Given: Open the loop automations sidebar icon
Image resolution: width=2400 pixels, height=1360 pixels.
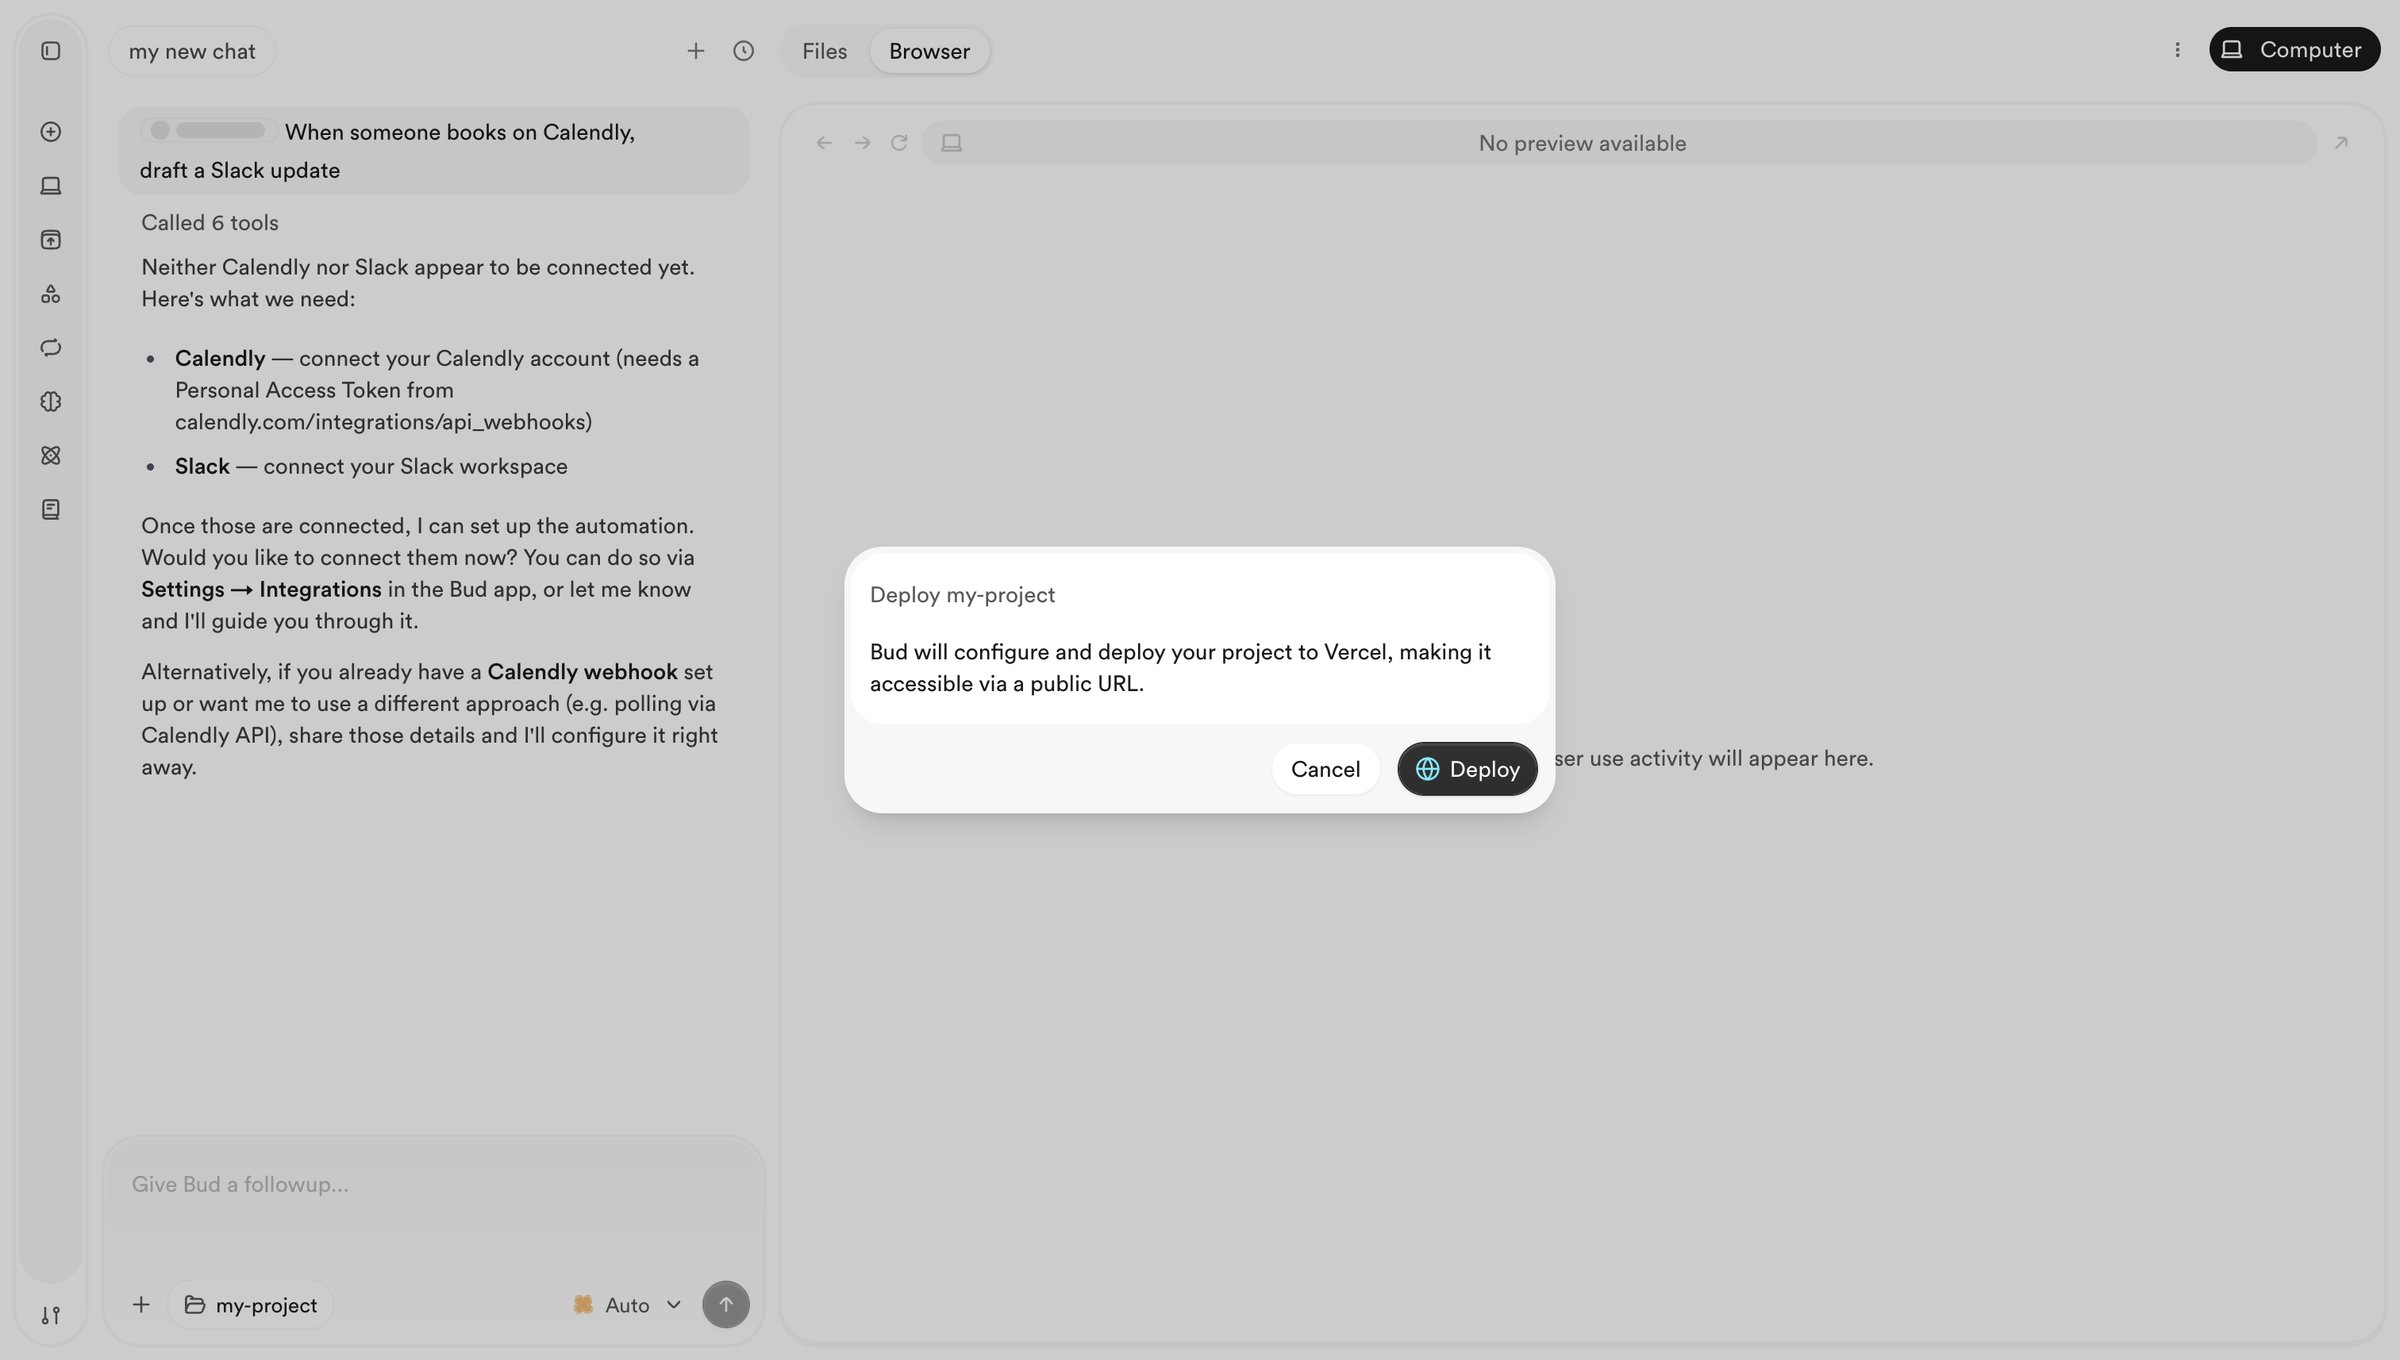Looking at the screenshot, I should [x=51, y=348].
